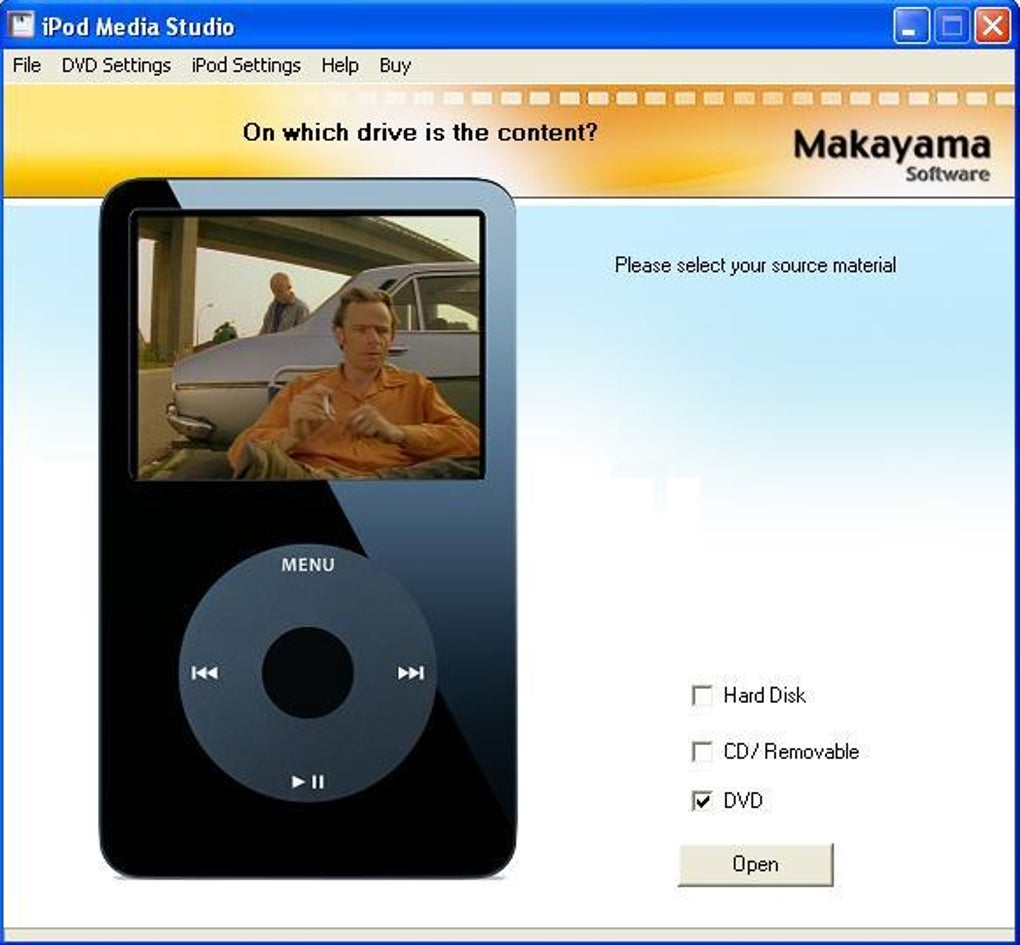The width and height of the screenshot is (1020, 945).
Task: Click the Makayama Software logo
Action: point(892,155)
